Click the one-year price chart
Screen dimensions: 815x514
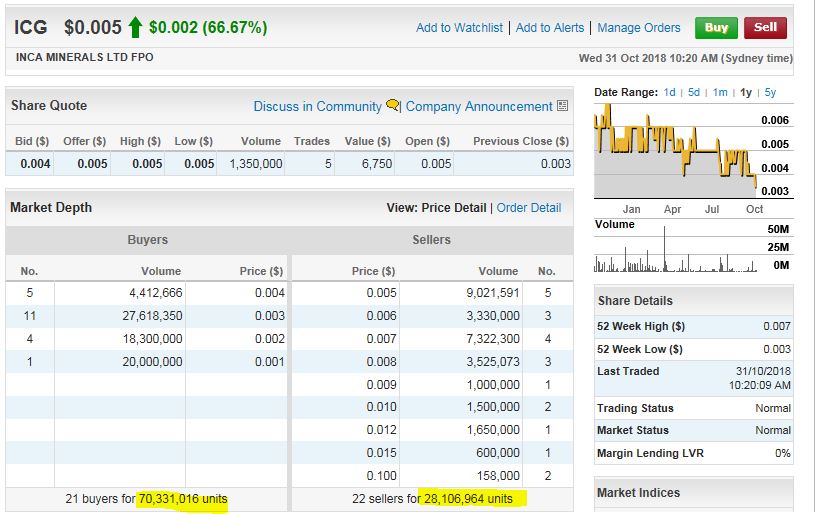click(x=675, y=151)
